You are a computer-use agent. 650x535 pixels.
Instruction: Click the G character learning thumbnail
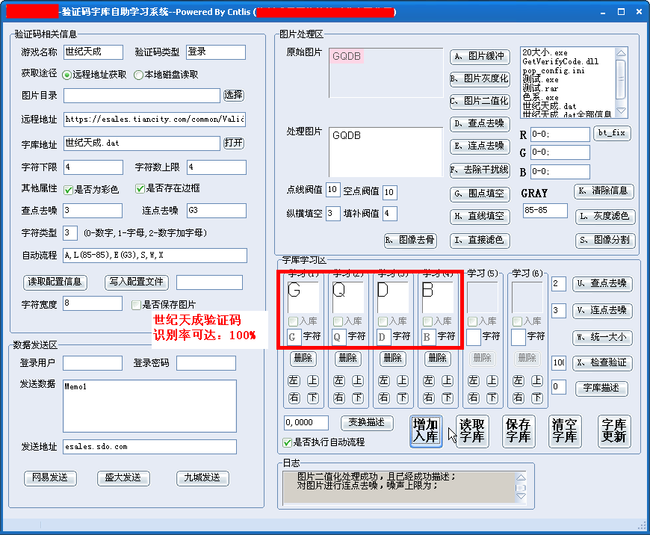click(x=303, y=298)
